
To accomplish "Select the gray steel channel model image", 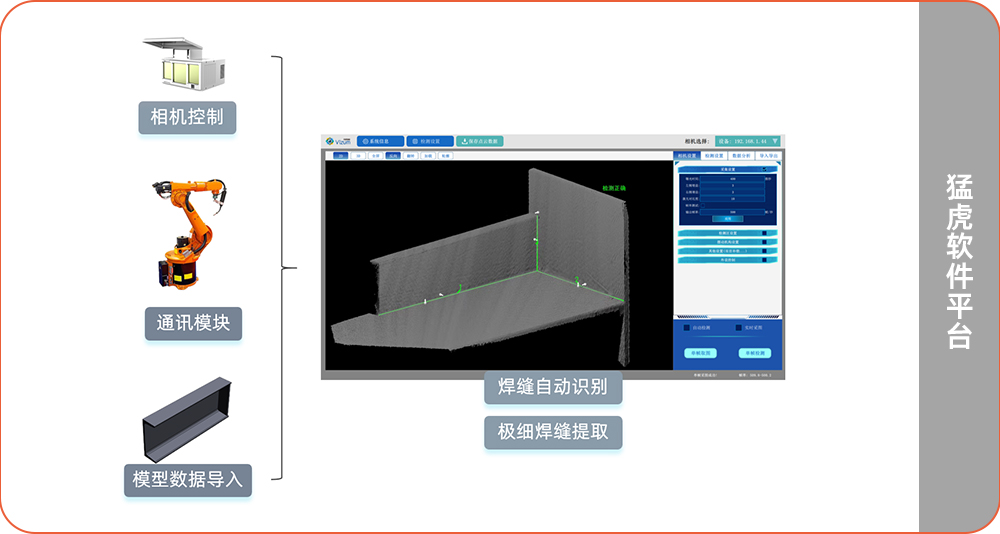I will [186, 419].
